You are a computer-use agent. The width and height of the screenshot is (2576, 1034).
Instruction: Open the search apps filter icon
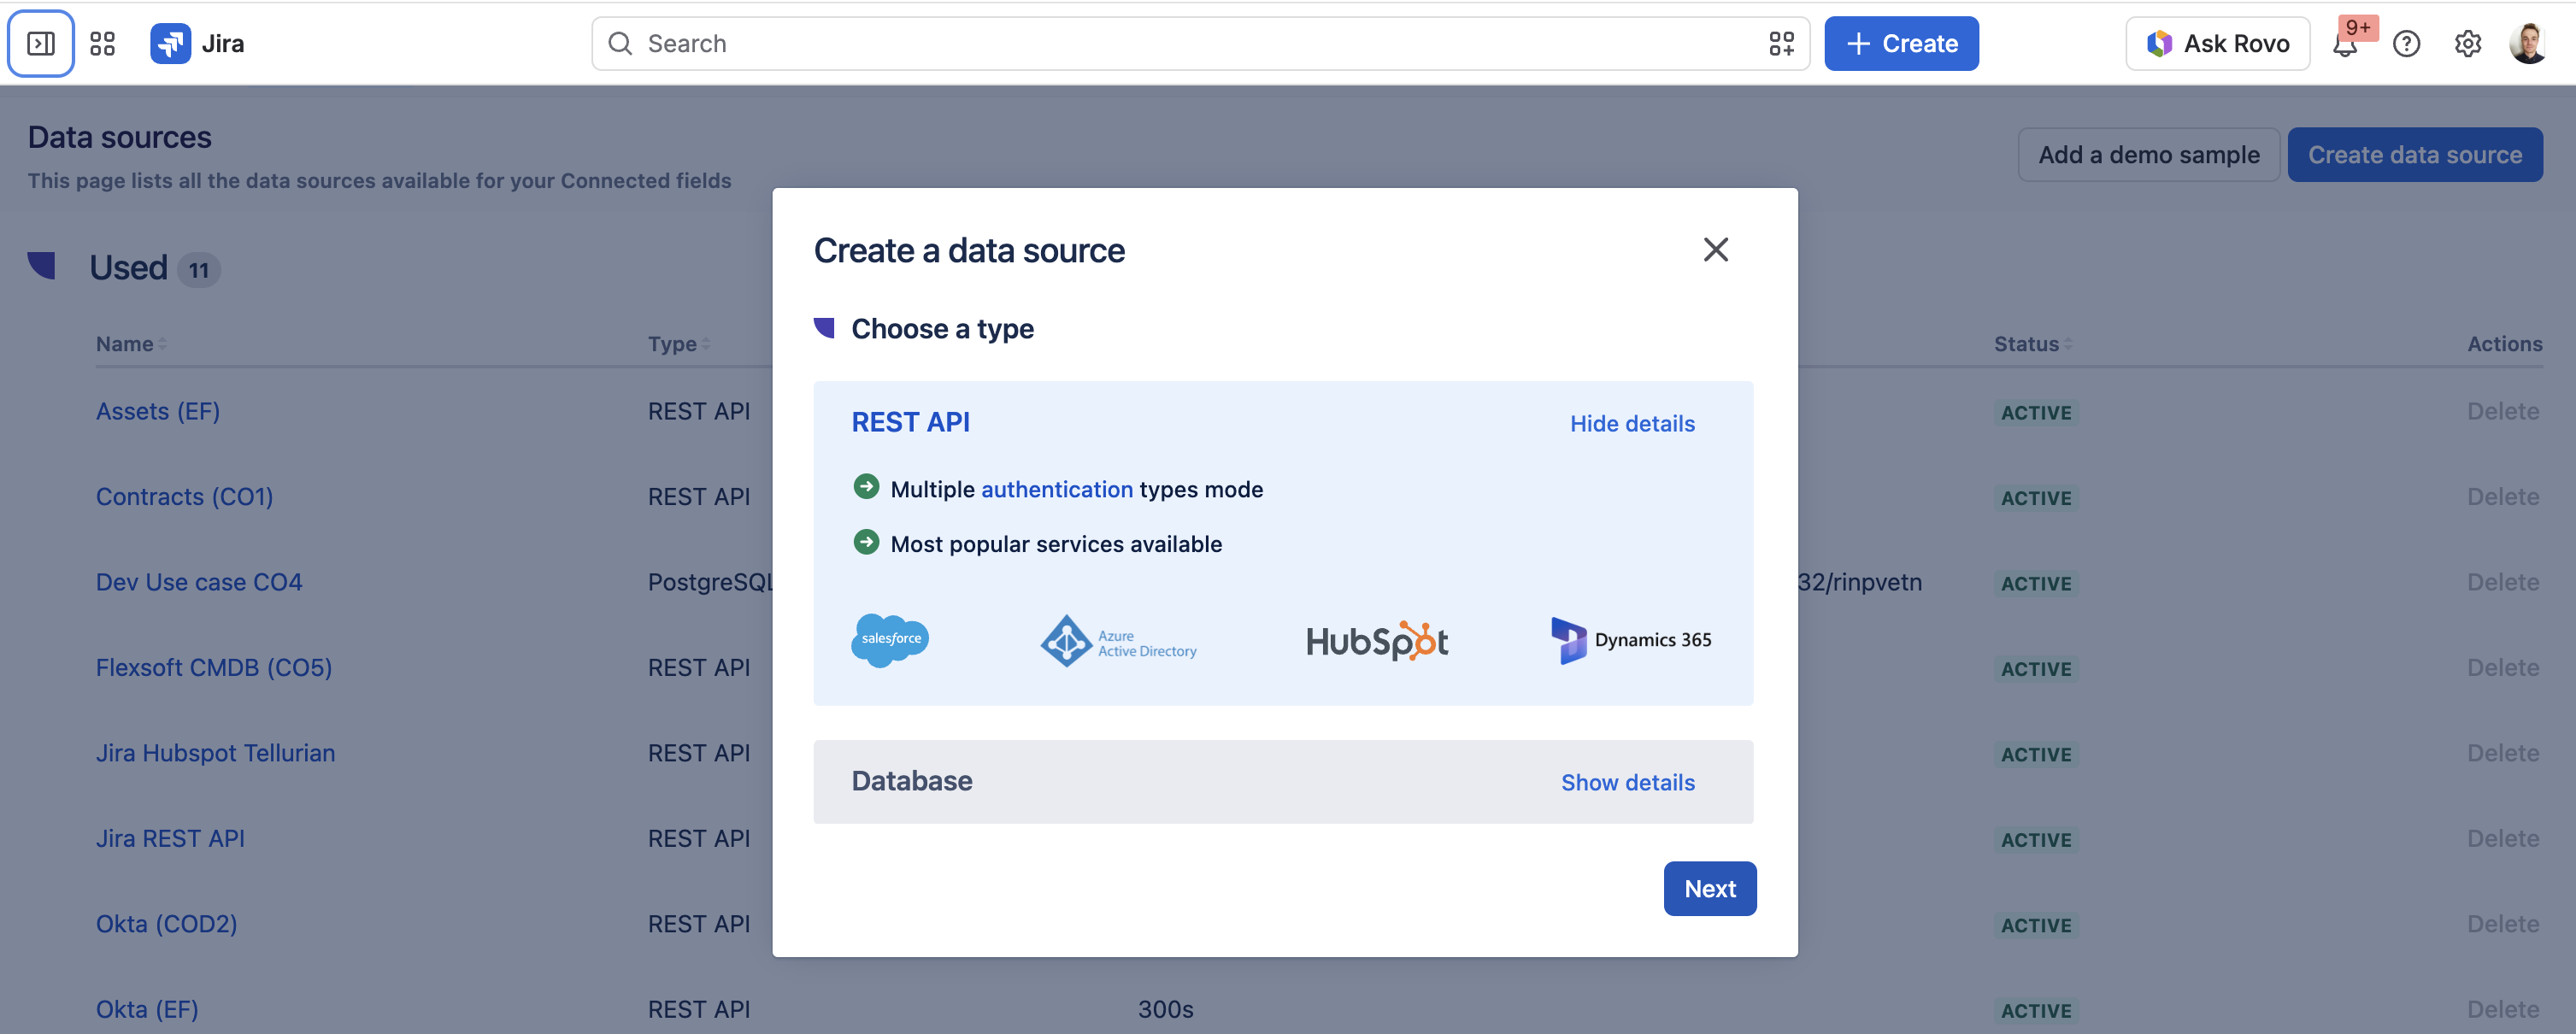tap(1781, 43)
